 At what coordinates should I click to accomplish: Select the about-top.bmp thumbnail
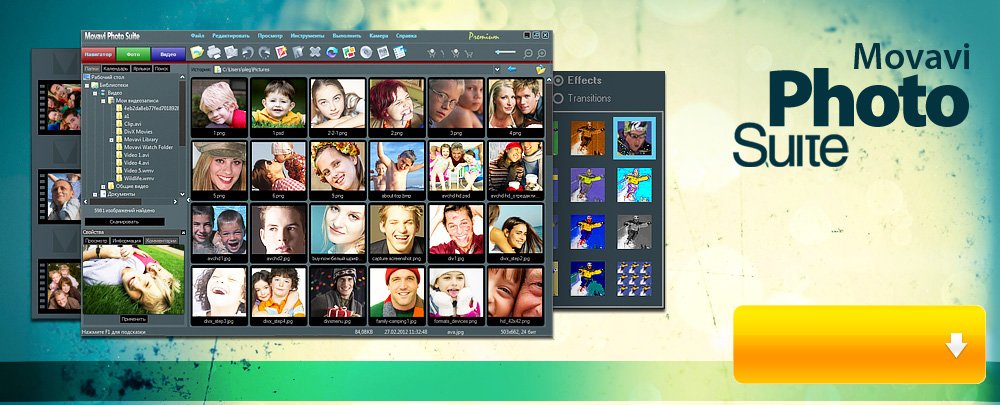point(397,169)
